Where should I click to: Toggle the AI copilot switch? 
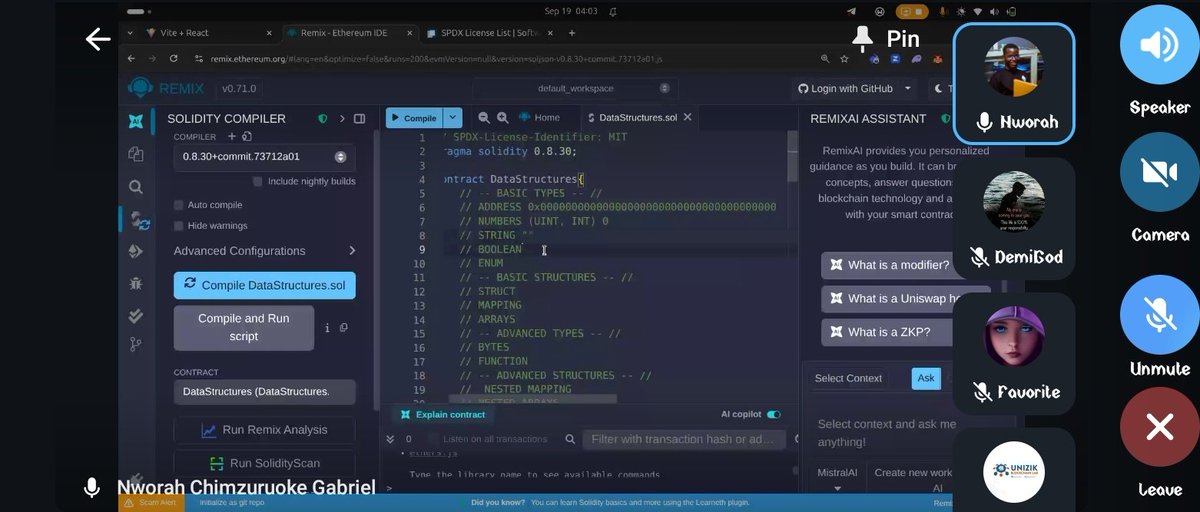point(773,415)
